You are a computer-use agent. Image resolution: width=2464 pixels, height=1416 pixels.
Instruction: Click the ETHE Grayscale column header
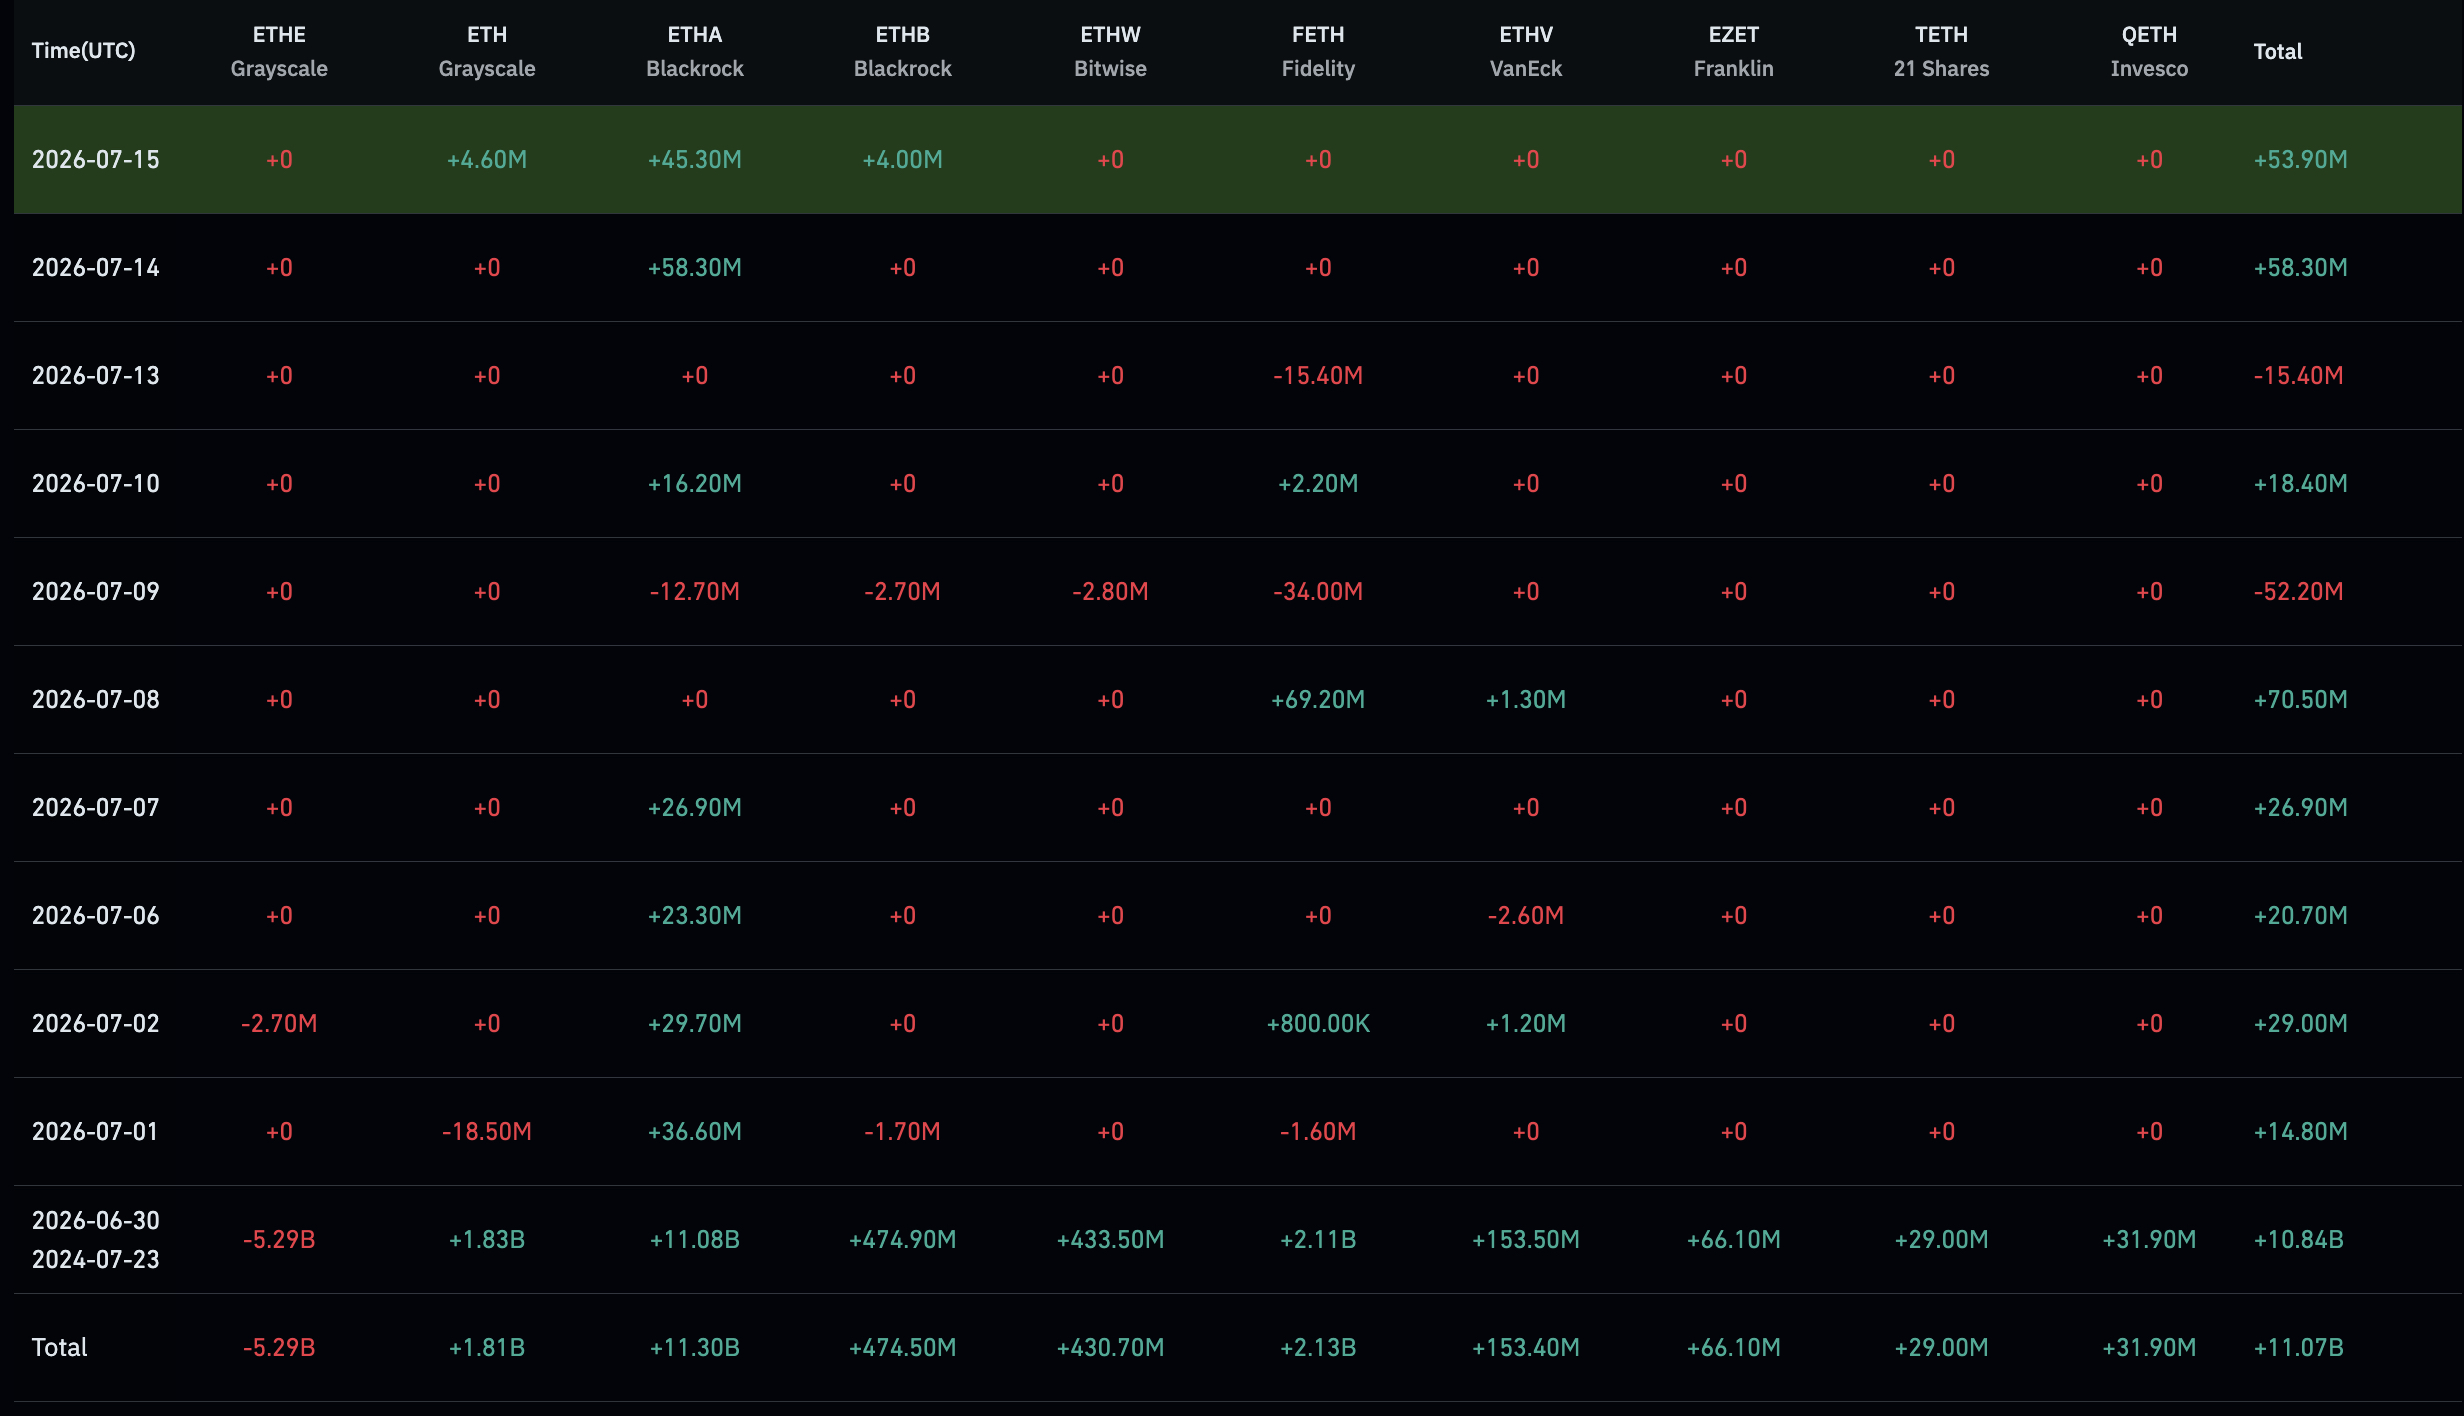pyautogui.click(x=279, y=51)
